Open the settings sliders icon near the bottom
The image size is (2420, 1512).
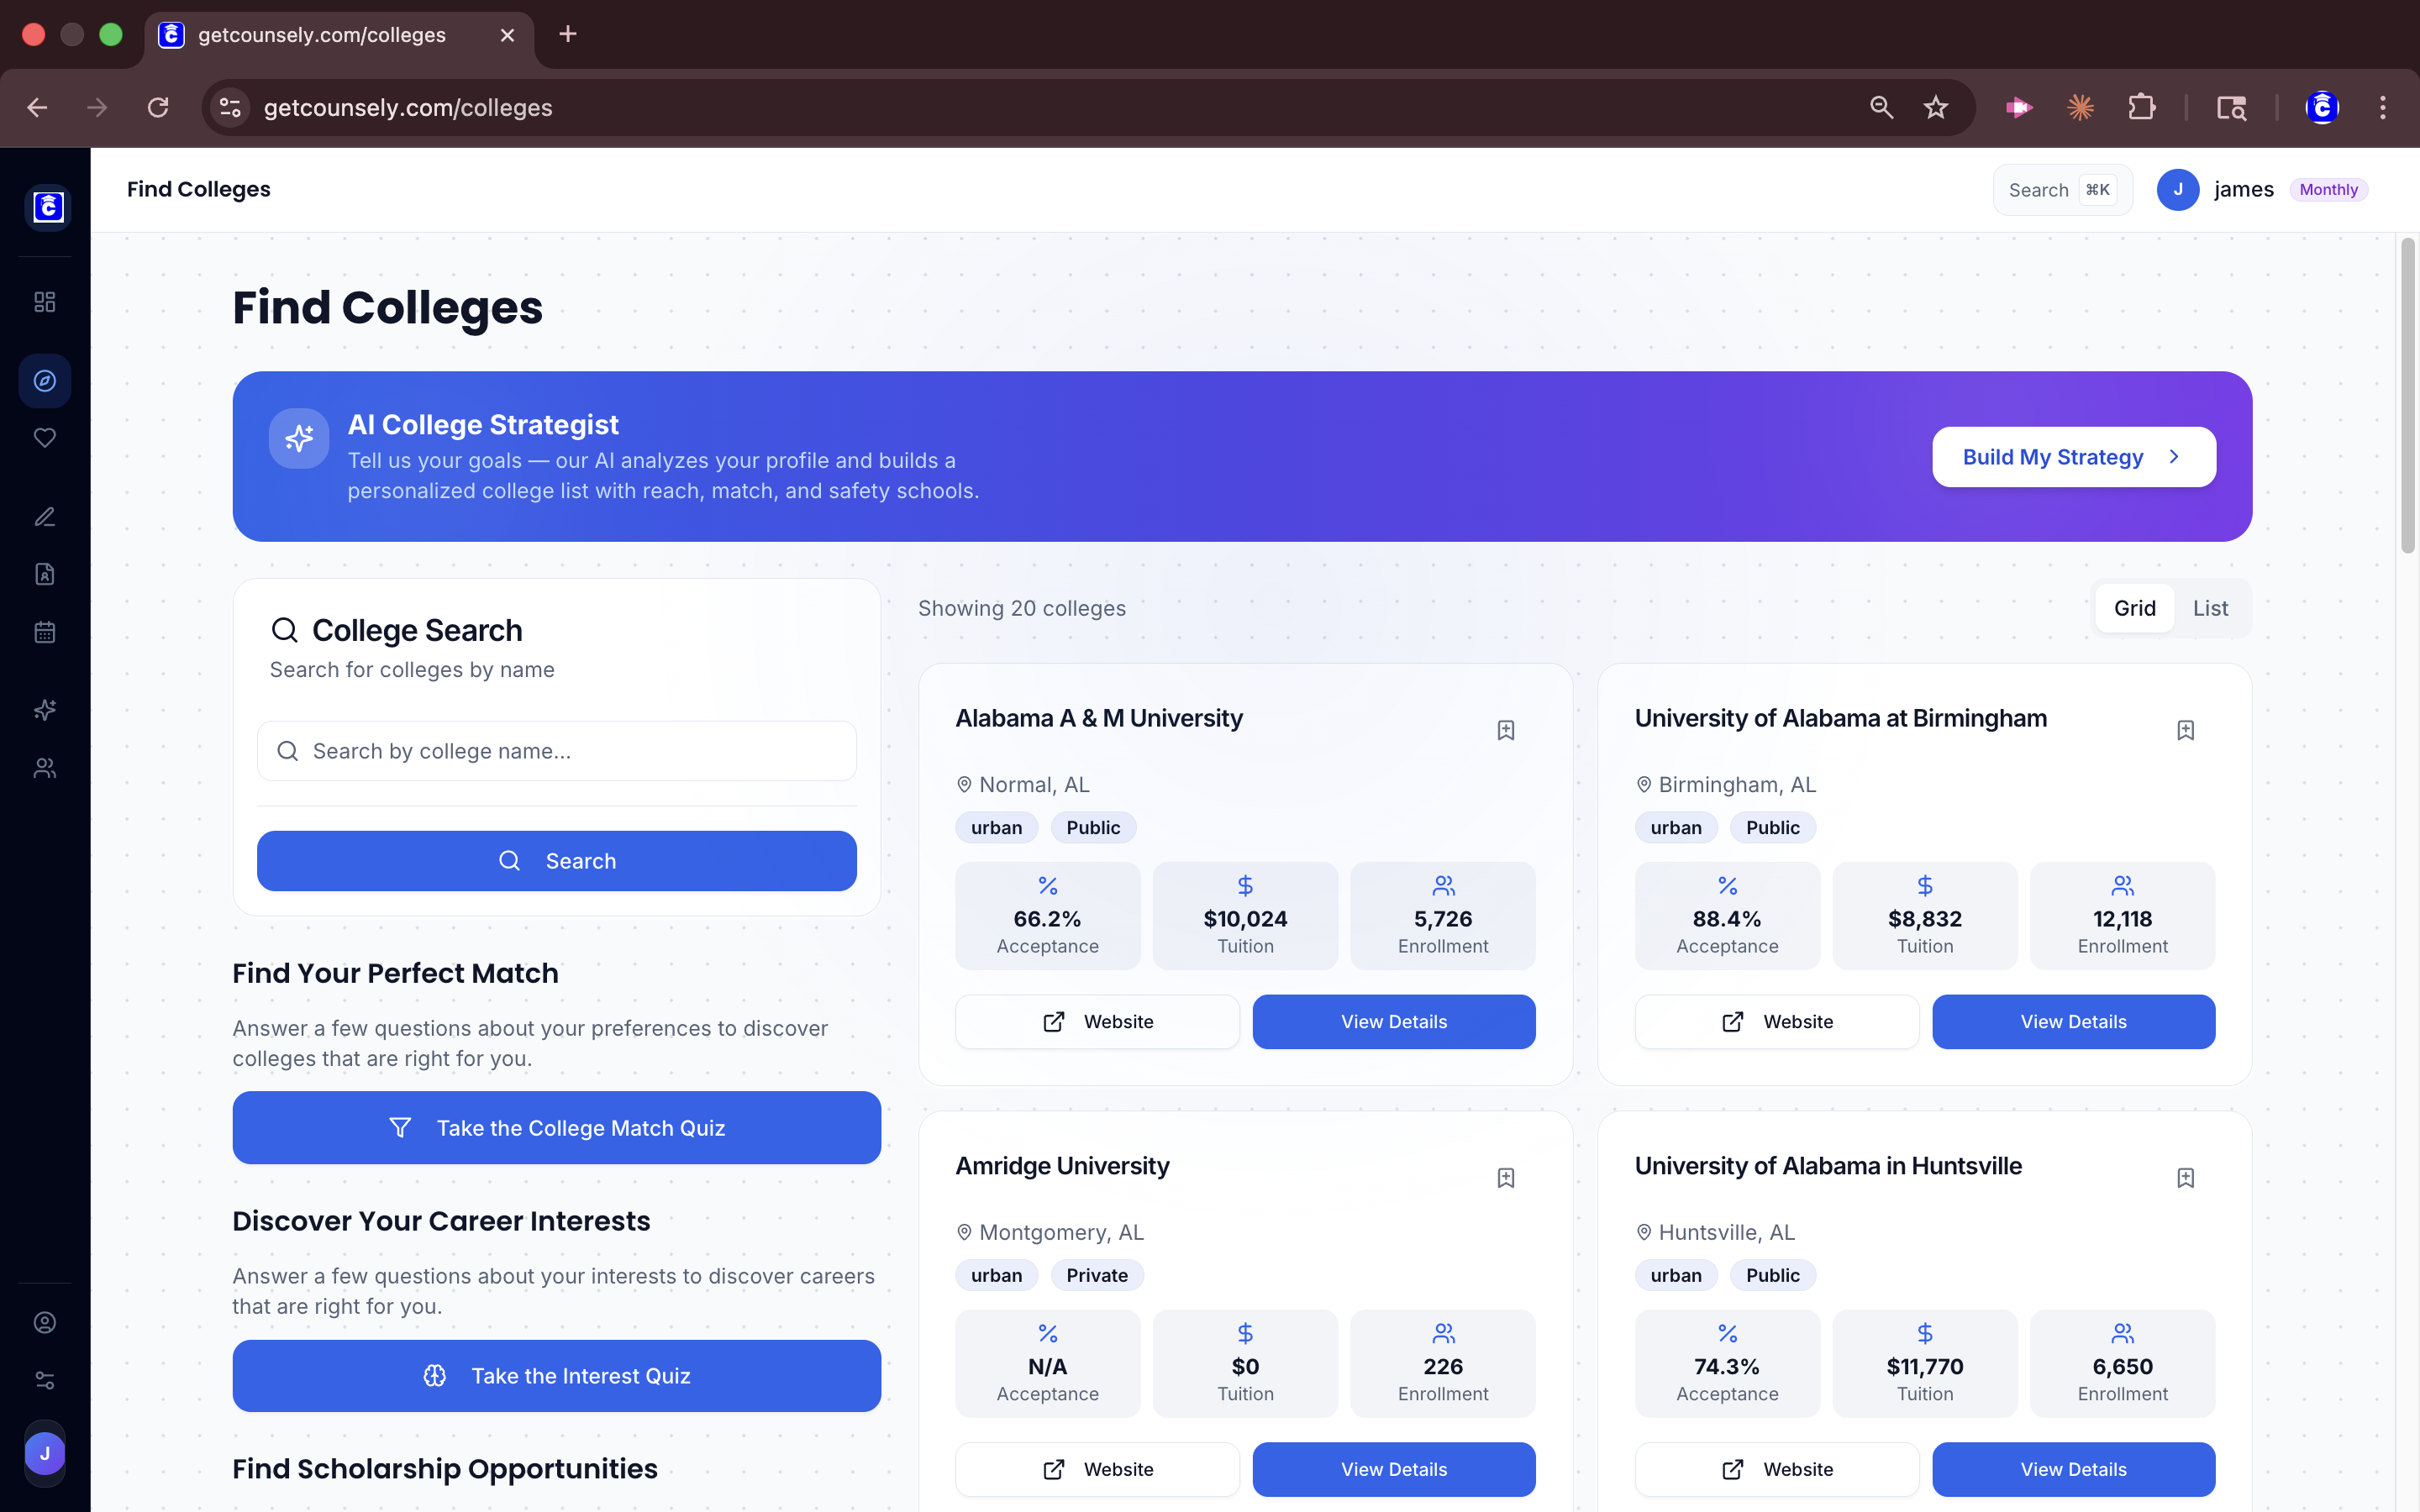coord(44,1379)
